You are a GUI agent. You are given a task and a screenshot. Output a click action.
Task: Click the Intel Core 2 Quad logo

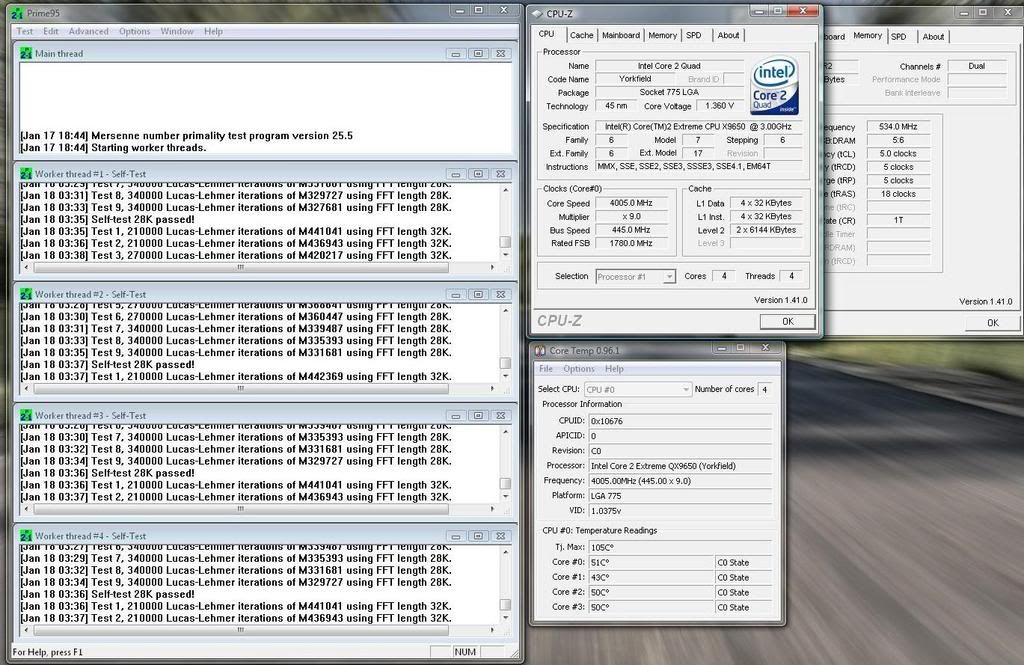coord(775,87)
